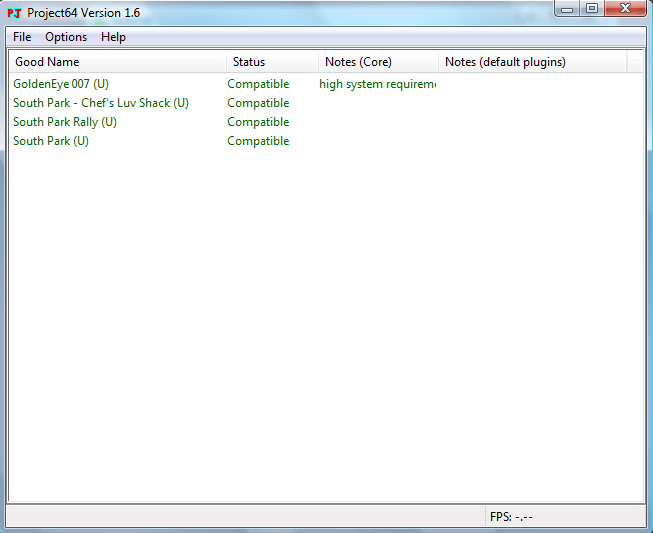This screenshot has width=653, height=533.
Task: Click Compatible status of South Park Rally row
Action: tap(258, 122)
